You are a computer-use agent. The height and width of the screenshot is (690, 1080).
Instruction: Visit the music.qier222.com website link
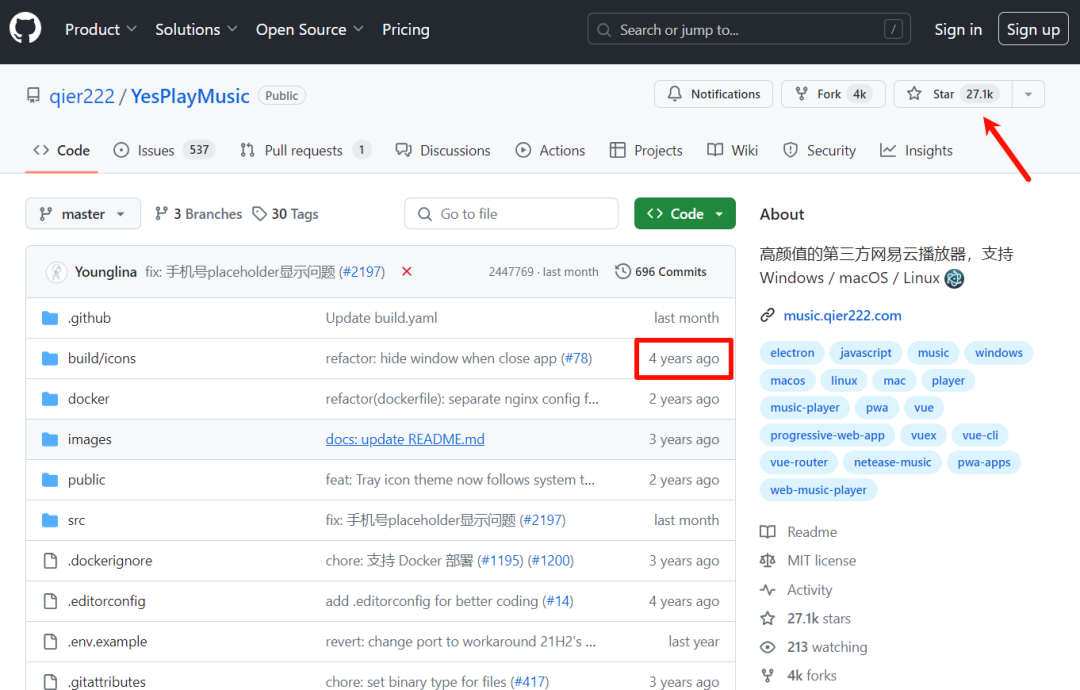(842, 315)
